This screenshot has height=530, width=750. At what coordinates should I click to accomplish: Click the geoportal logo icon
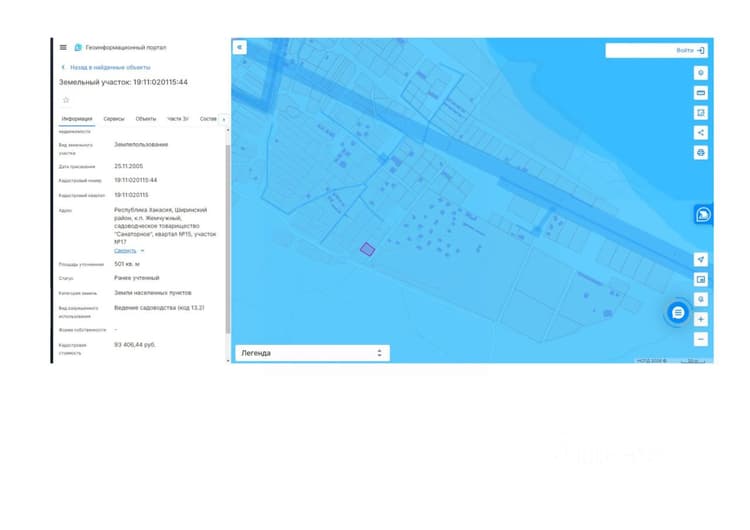[78, 47]
